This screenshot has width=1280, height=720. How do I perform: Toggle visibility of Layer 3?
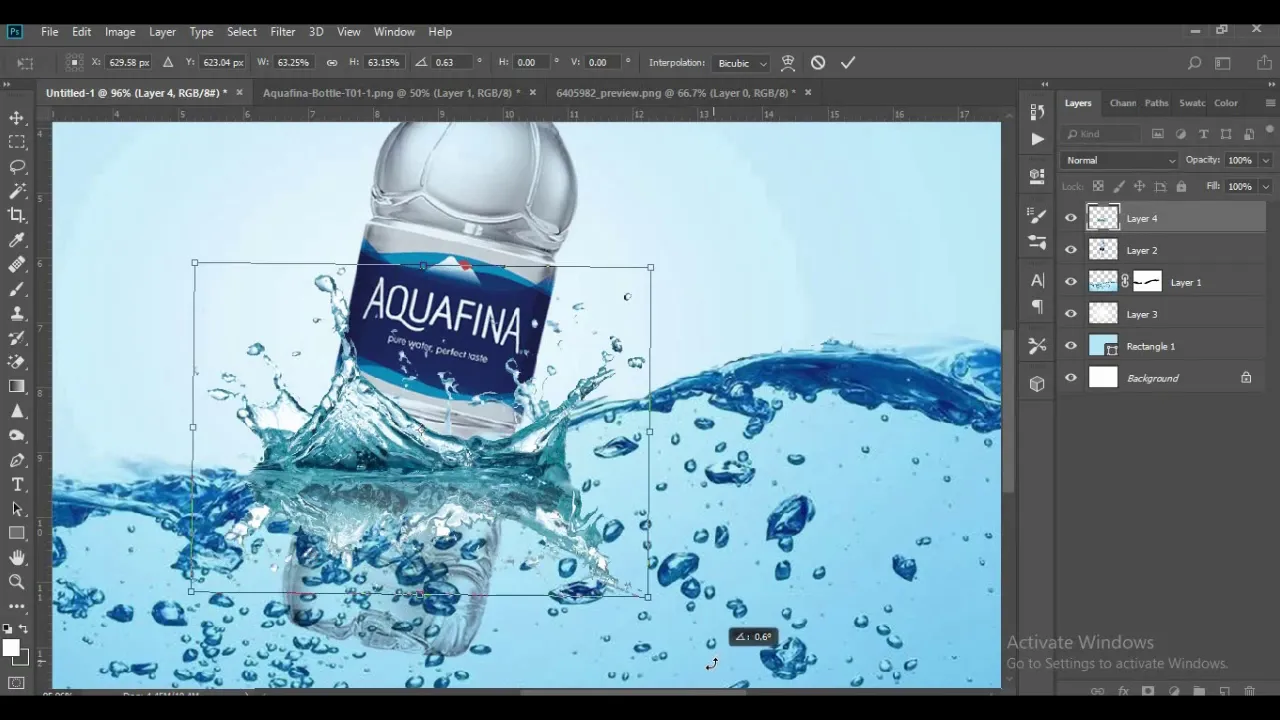point(1071,314)
